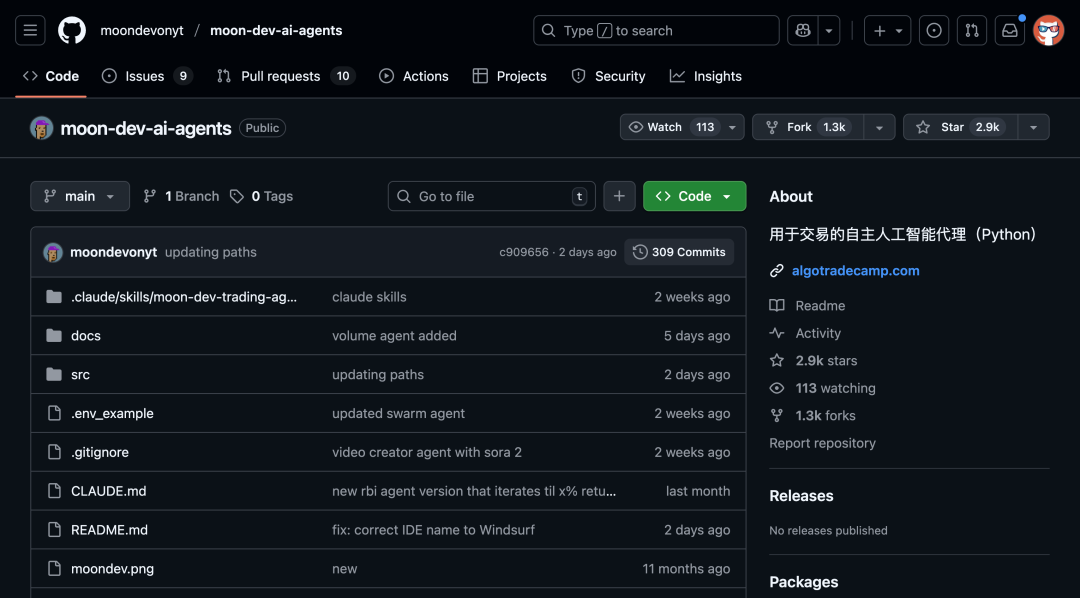Open the docs folder
Screen dimensions: 1080x598
(x=86, y=335)
